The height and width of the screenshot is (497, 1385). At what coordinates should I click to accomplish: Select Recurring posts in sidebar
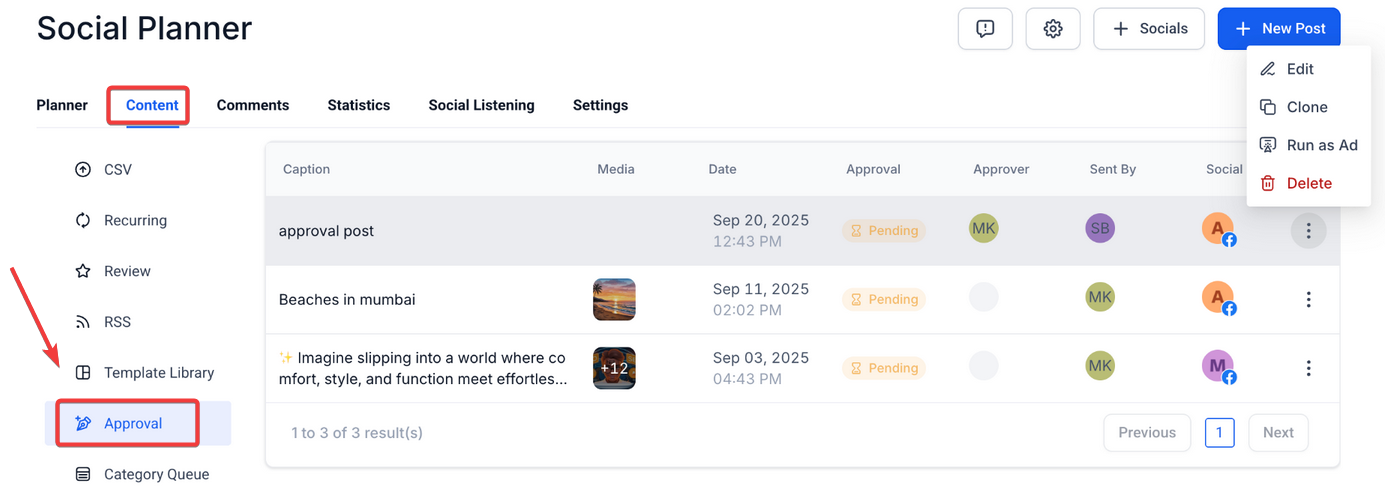click(x=135, y=221)
